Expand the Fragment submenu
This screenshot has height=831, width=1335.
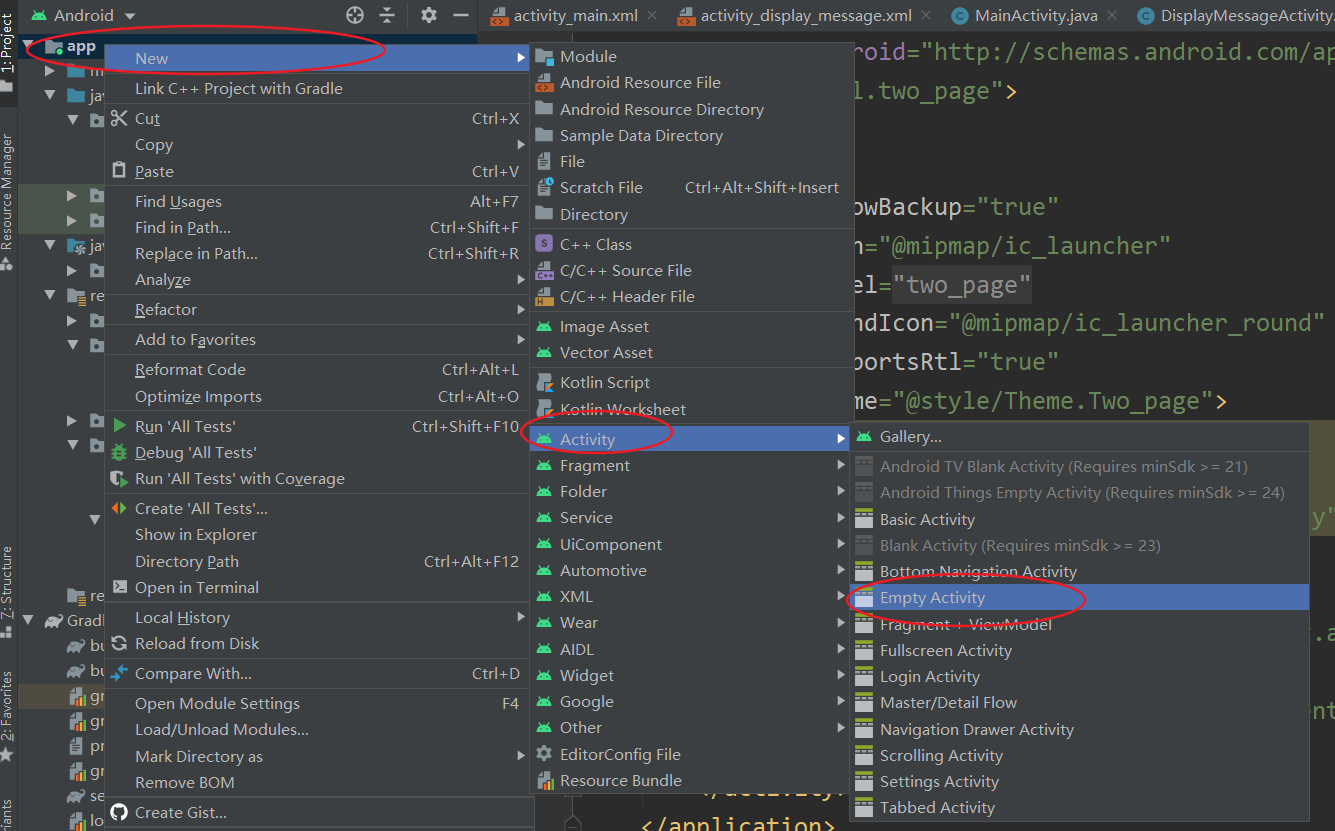691,465
